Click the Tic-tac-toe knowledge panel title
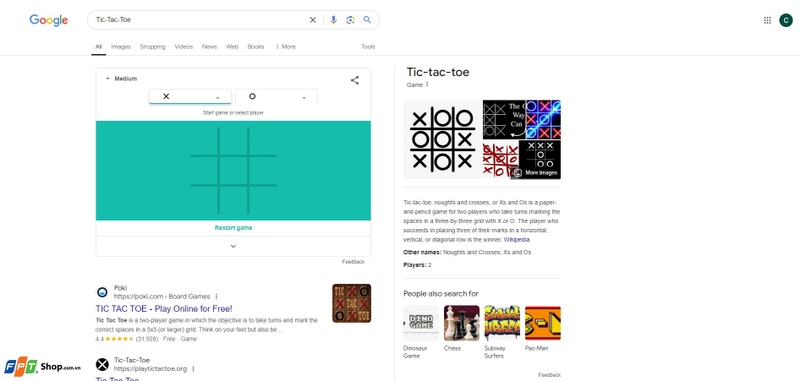The height and width of the screenshot is (381, 800). click(x=438, y=72)
